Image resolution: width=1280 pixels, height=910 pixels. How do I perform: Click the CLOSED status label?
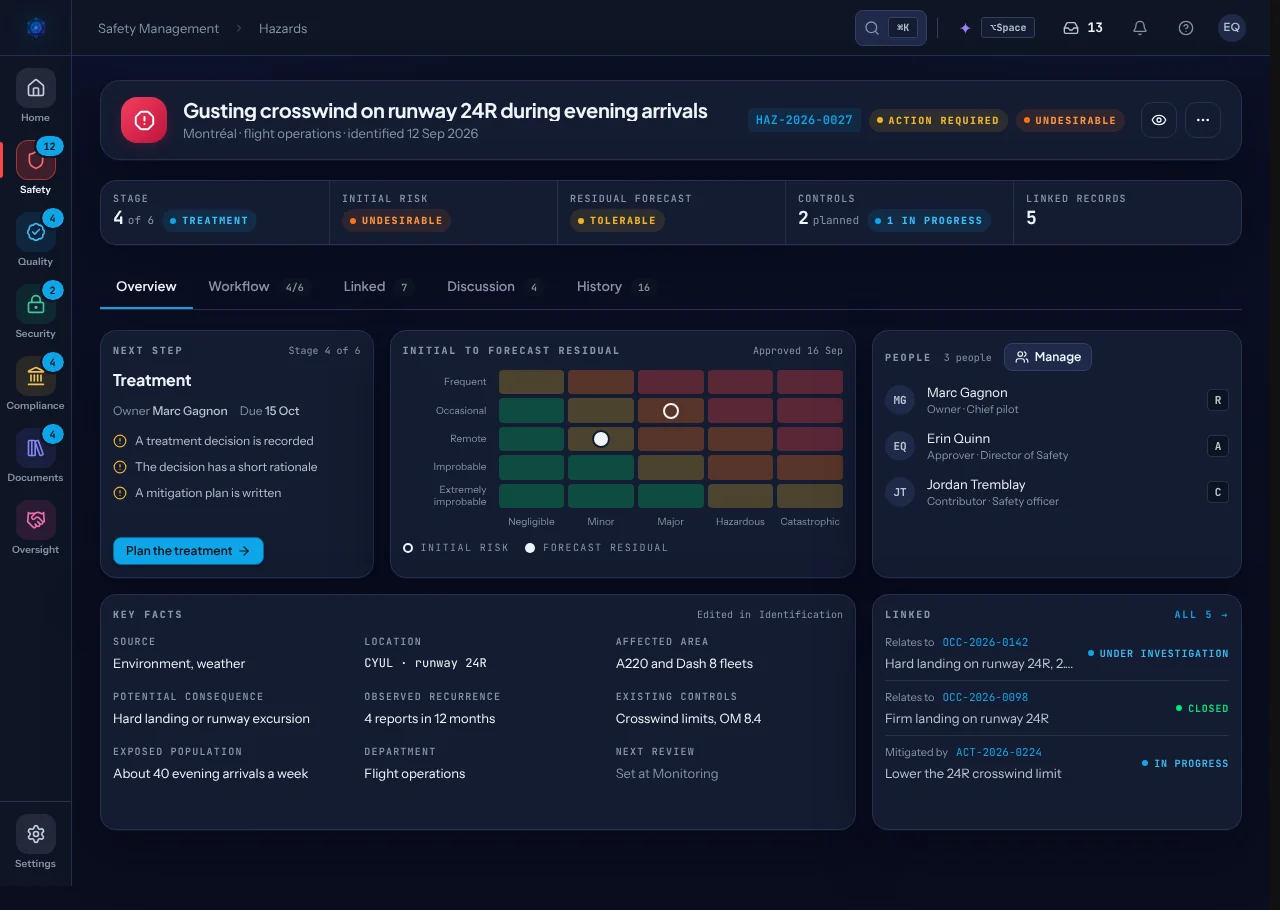[x=1202, y=709]
